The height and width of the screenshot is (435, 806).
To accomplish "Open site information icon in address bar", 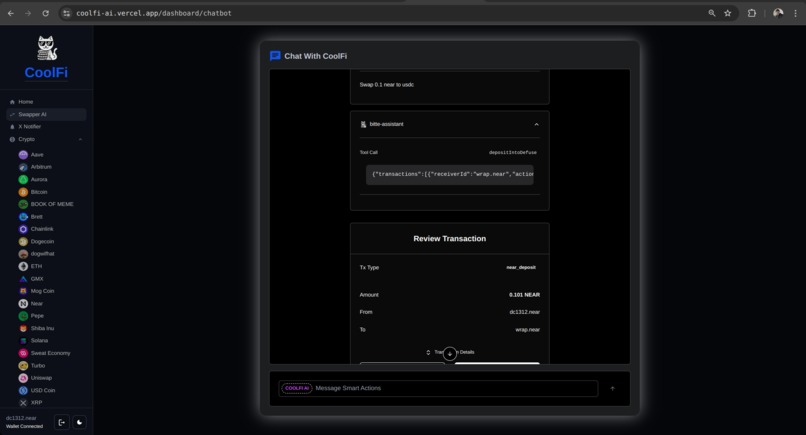I will (66, 13).
